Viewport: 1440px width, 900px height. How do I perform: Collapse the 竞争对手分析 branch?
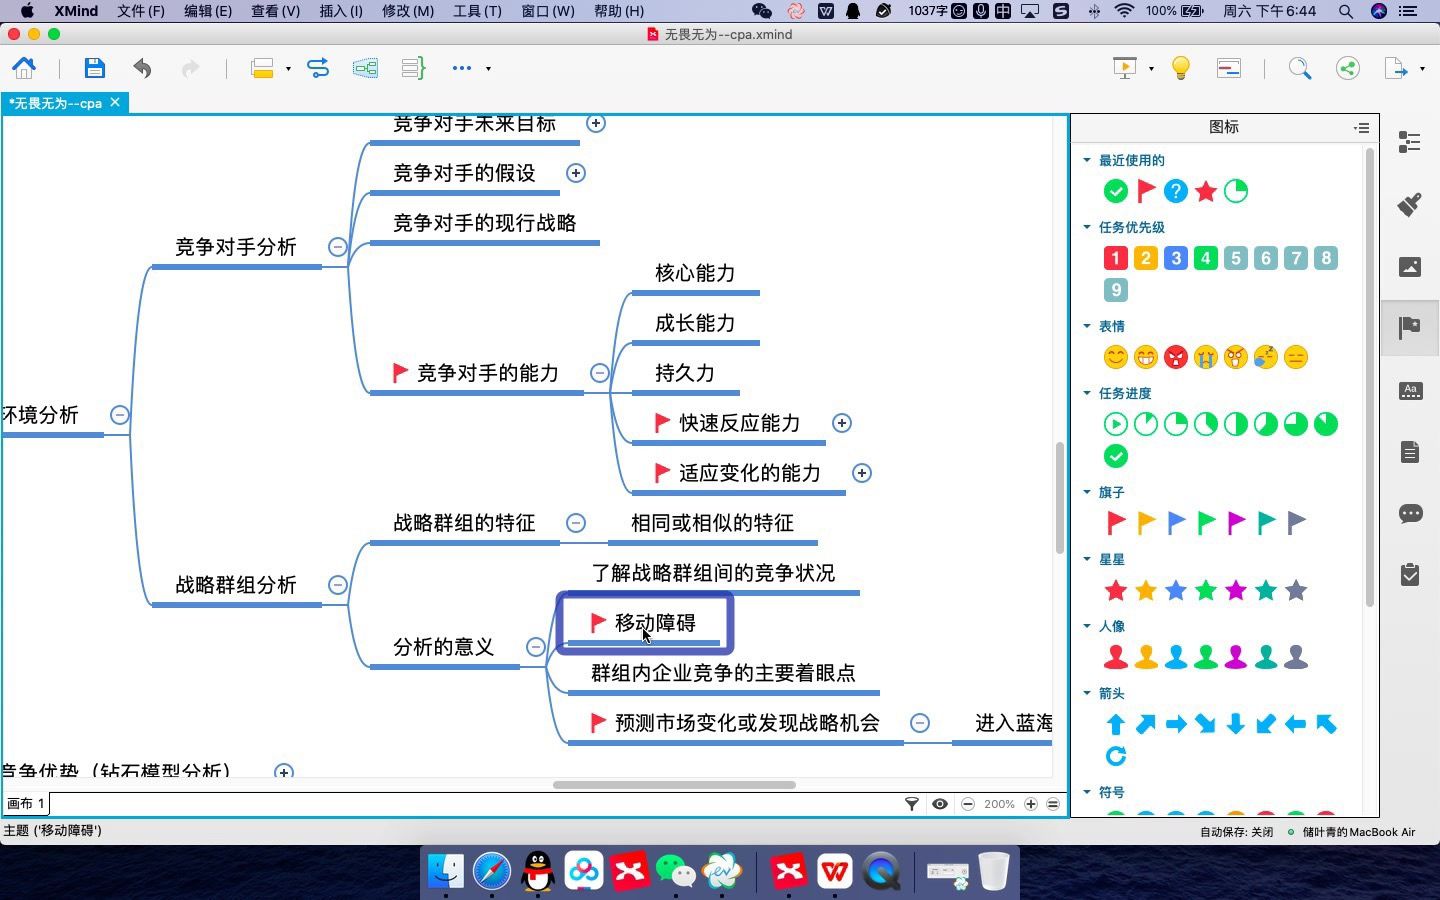click(338, 247)
